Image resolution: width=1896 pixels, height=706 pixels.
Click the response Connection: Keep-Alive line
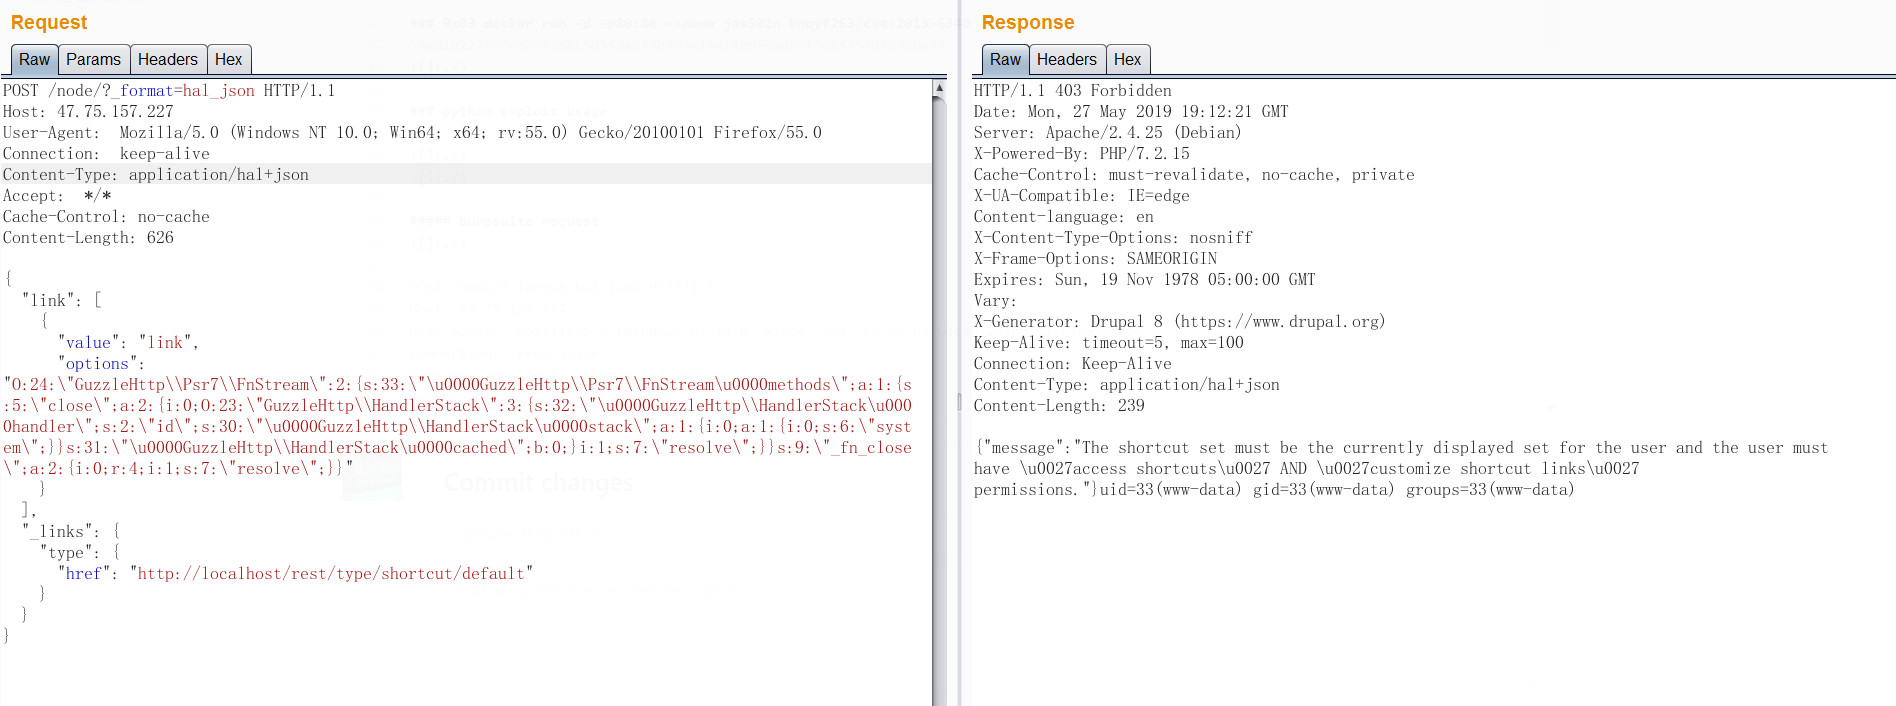1073,364
